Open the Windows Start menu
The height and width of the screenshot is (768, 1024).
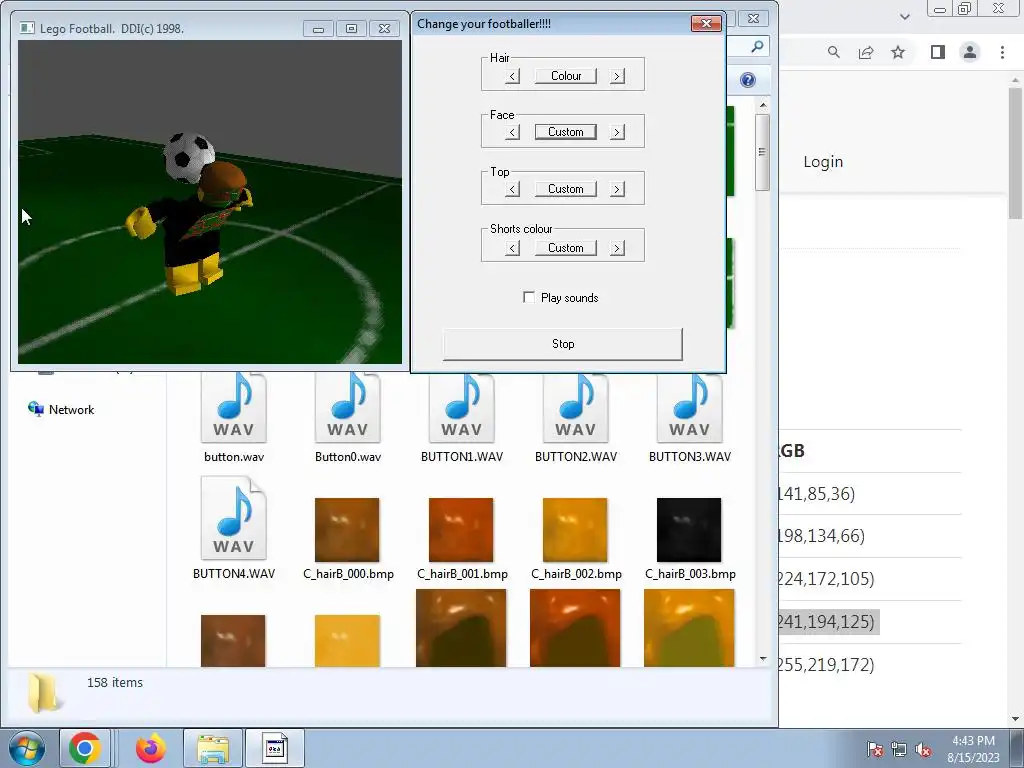[x=26, y=748]
